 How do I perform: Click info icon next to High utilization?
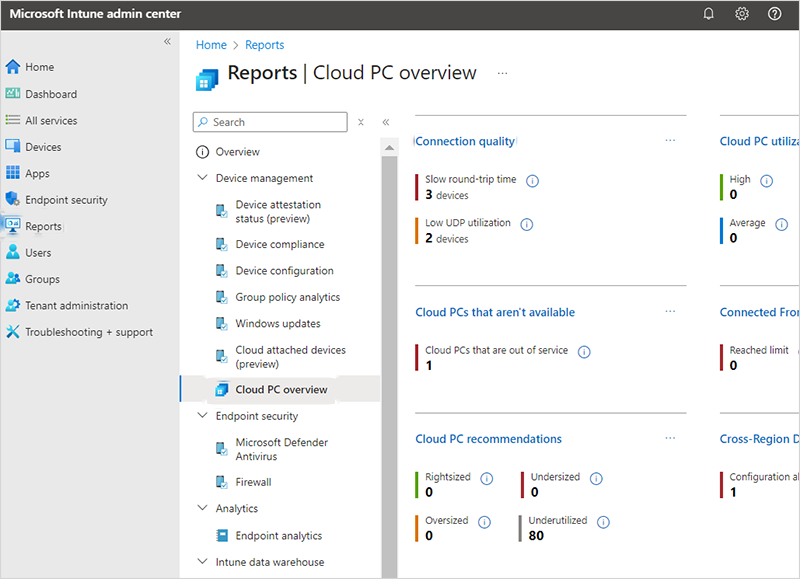(766, 181)
